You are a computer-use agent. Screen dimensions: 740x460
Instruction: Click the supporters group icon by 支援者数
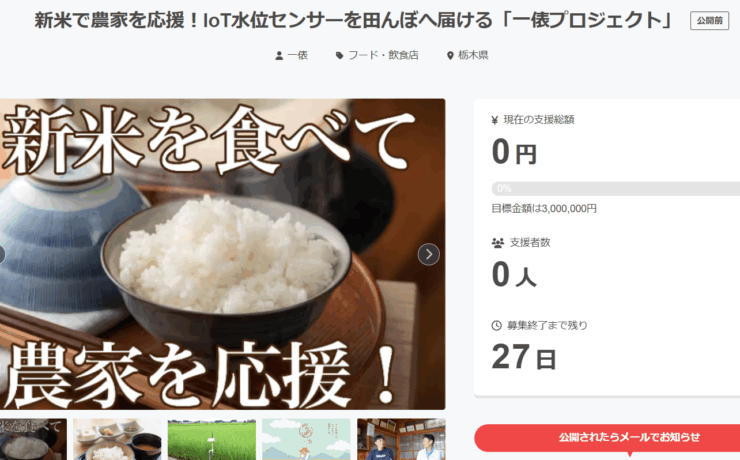497,243
